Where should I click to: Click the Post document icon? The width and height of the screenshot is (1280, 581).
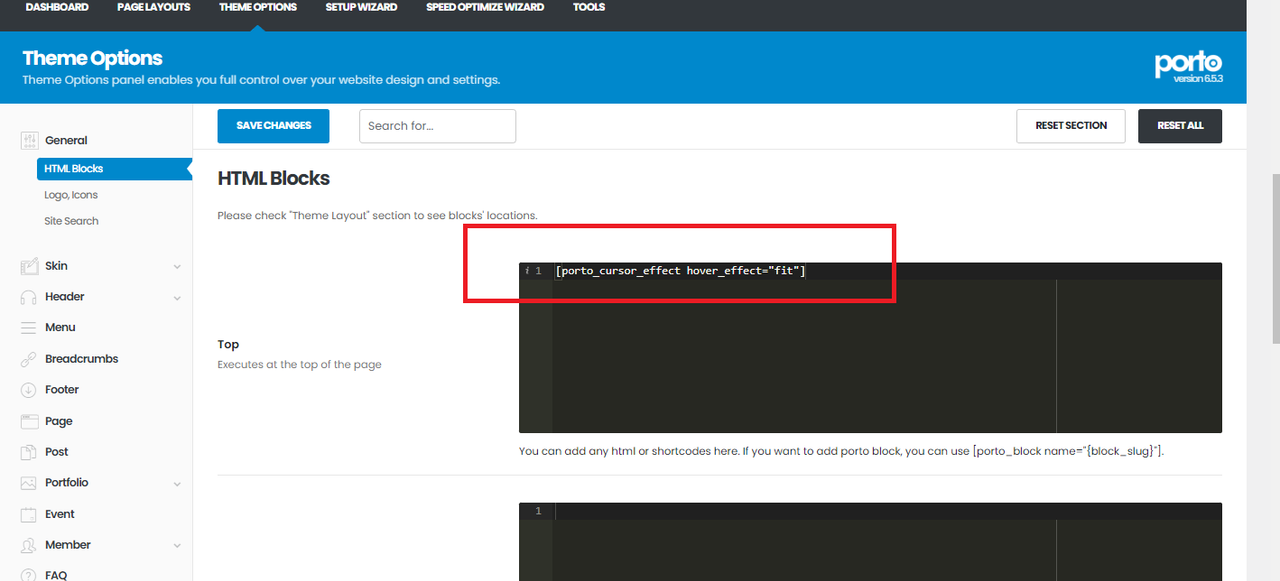(29, 452)
